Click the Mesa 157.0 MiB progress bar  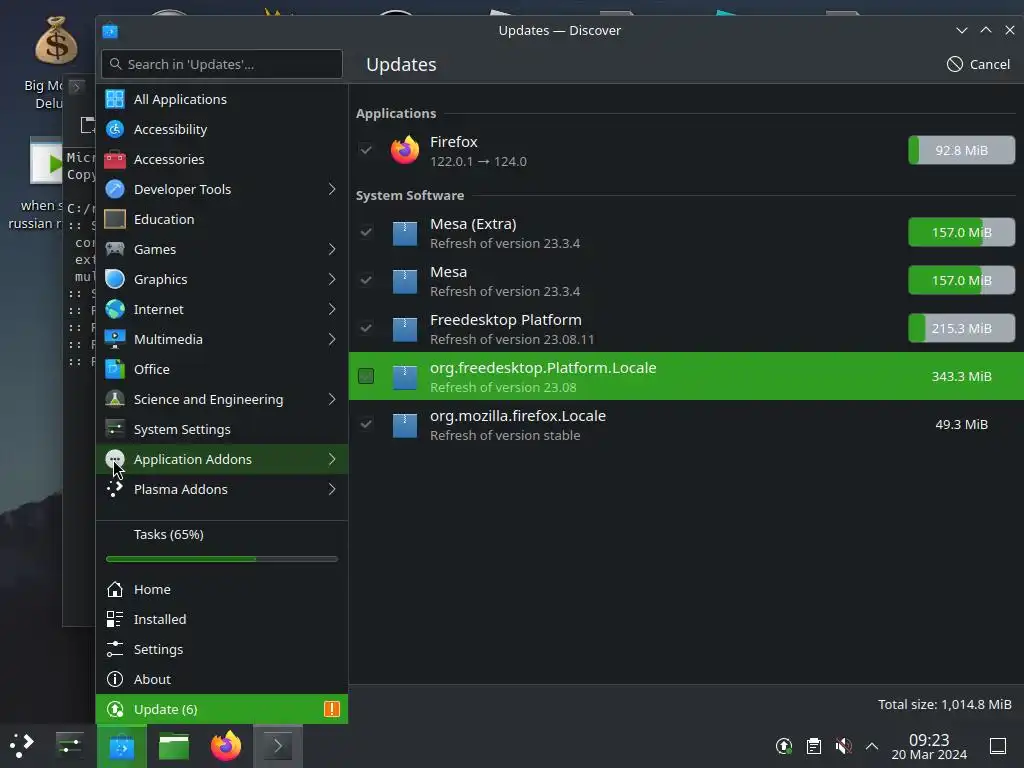[x=961, y=280]
